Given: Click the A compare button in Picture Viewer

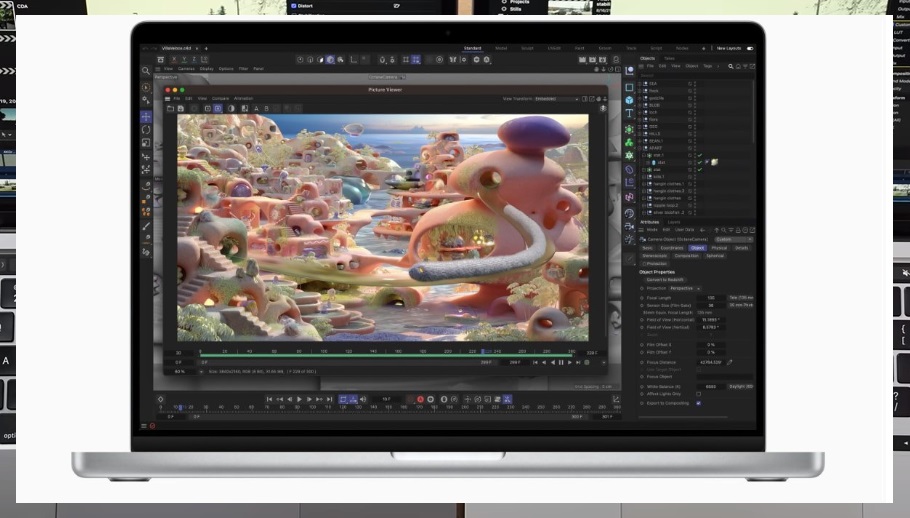Looking at the screenshot, I should pos(257,108).
